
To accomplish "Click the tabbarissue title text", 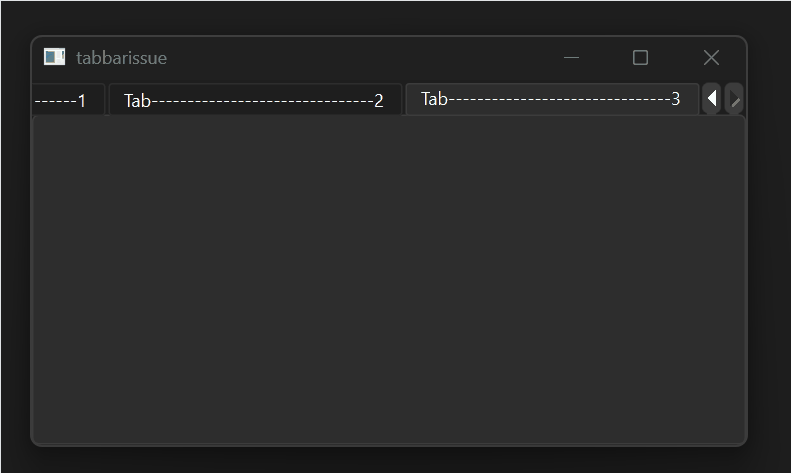I will click(x=122, y=58).
